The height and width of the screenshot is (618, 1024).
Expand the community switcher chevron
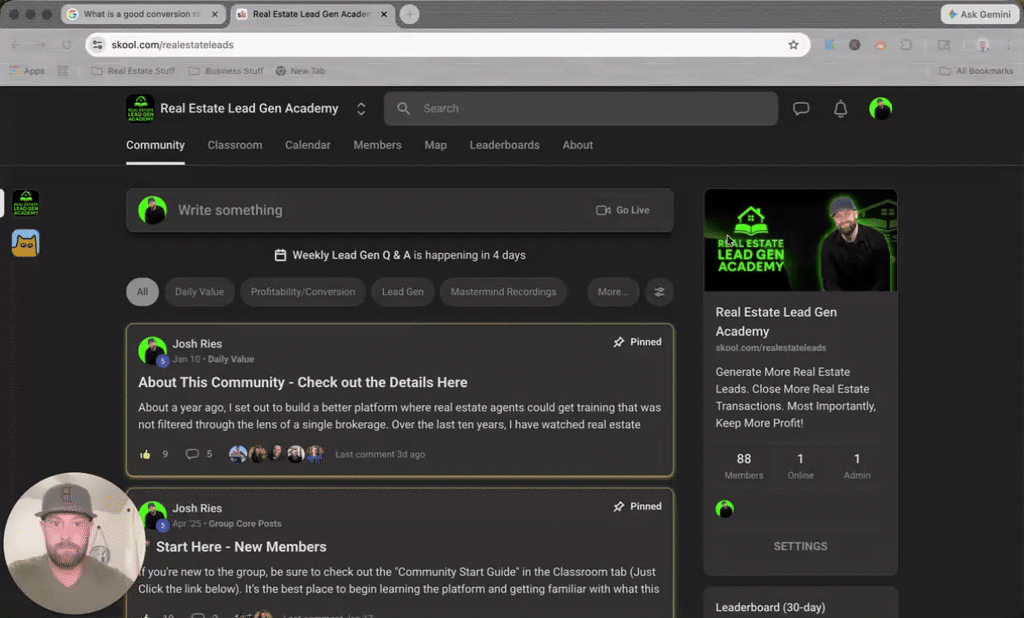click(361, 108)
